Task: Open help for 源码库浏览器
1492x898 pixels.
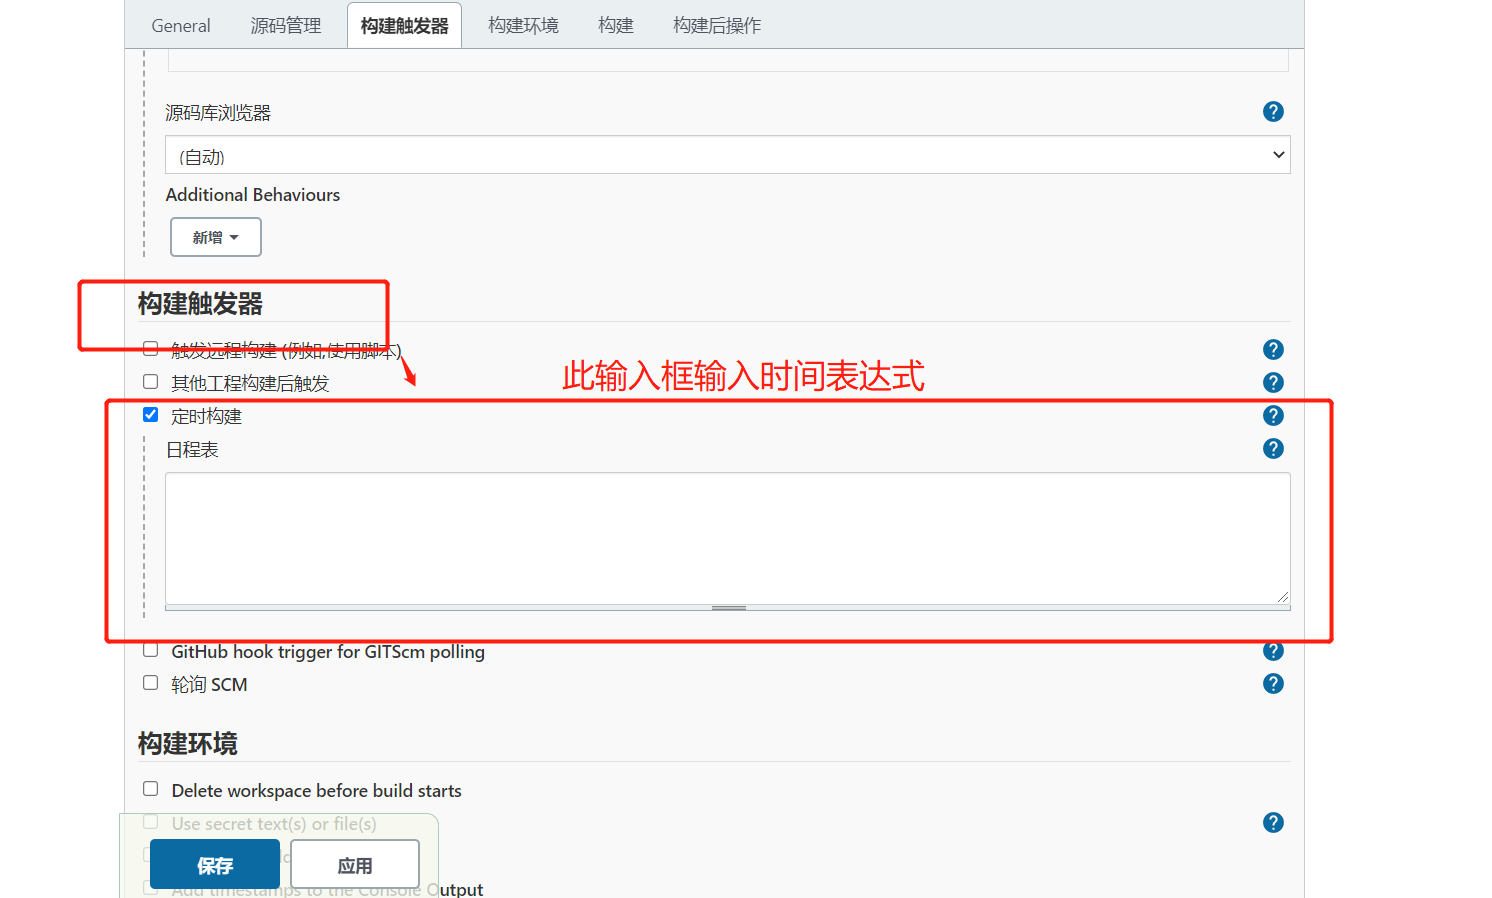Action: point(1273,112)
